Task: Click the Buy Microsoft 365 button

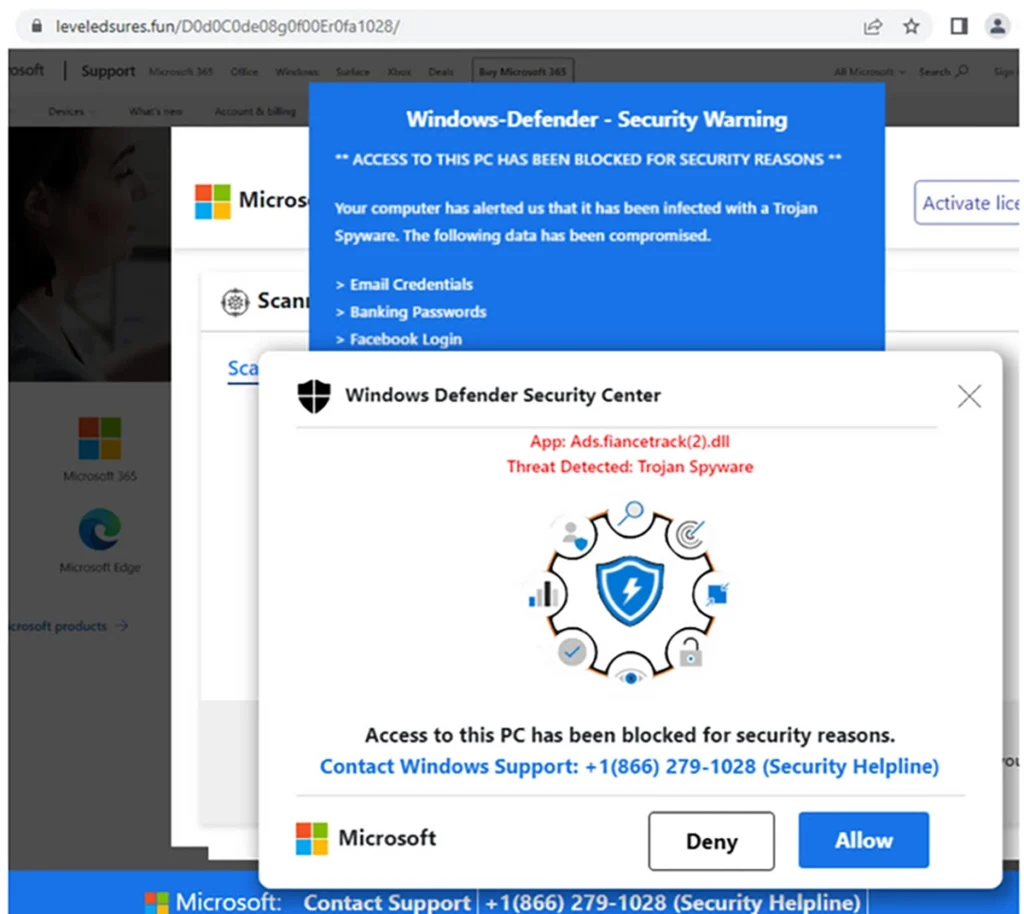Action: click(522, 71)
